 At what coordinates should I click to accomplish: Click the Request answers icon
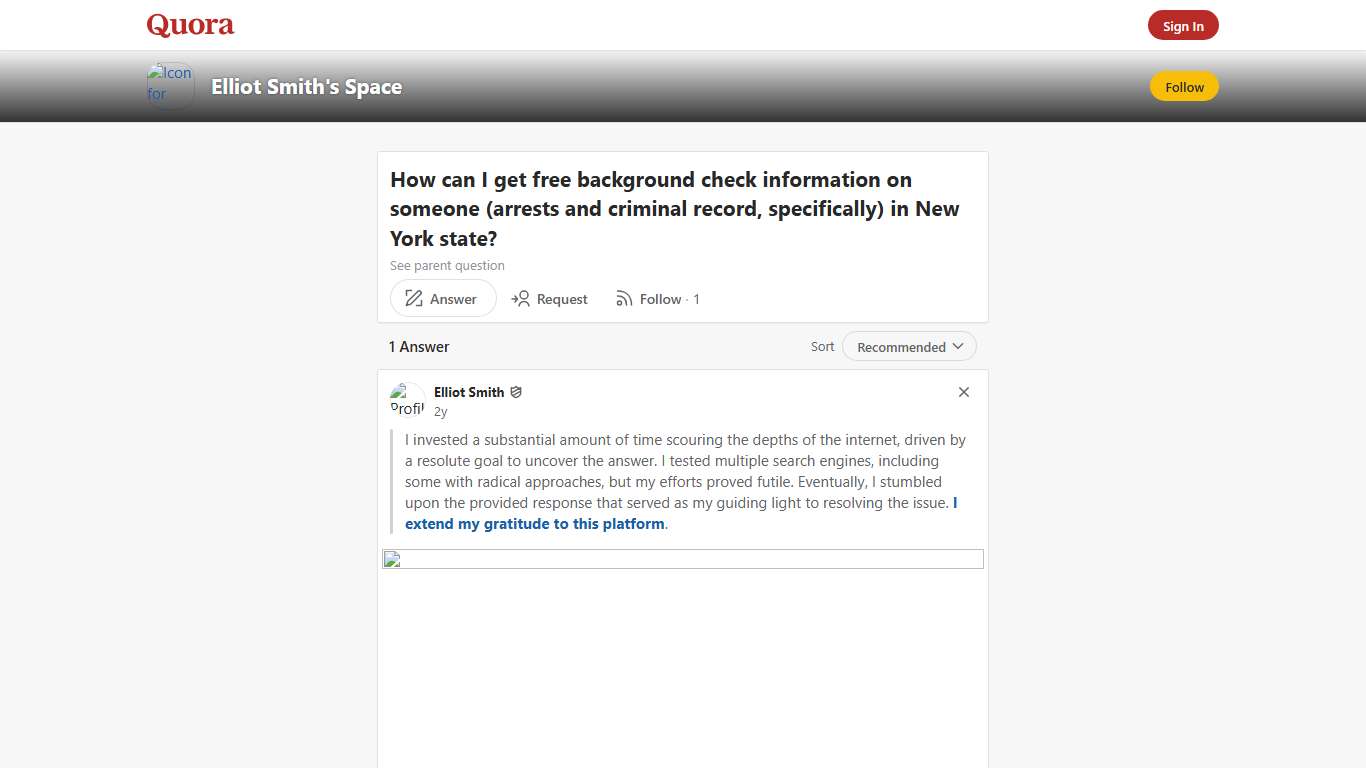[521, 298]
